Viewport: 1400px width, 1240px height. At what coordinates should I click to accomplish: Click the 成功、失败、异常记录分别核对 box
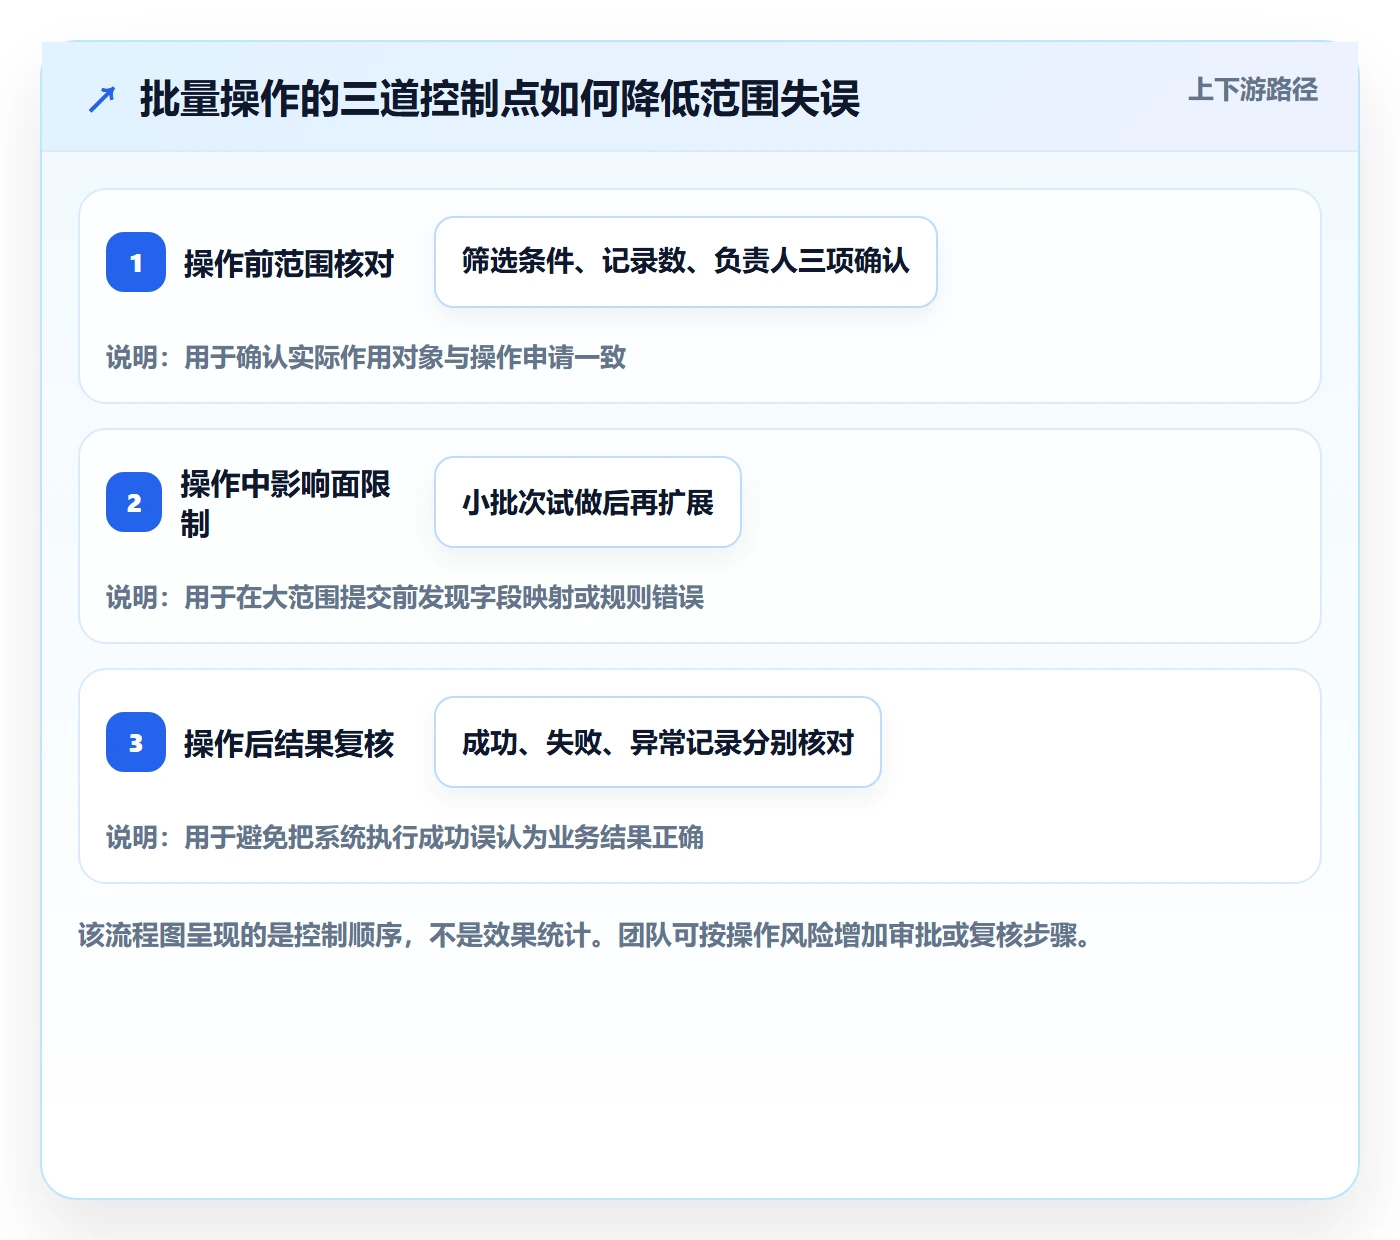(658, 742)
